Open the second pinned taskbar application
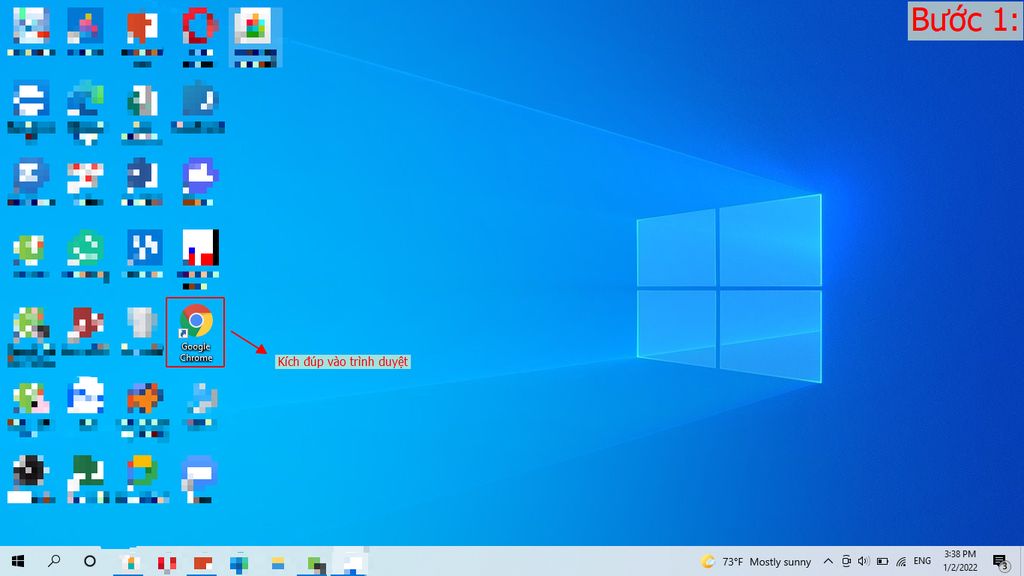Image resolution: width=1024 pixels, height=576 pixels. coord(165,561)
